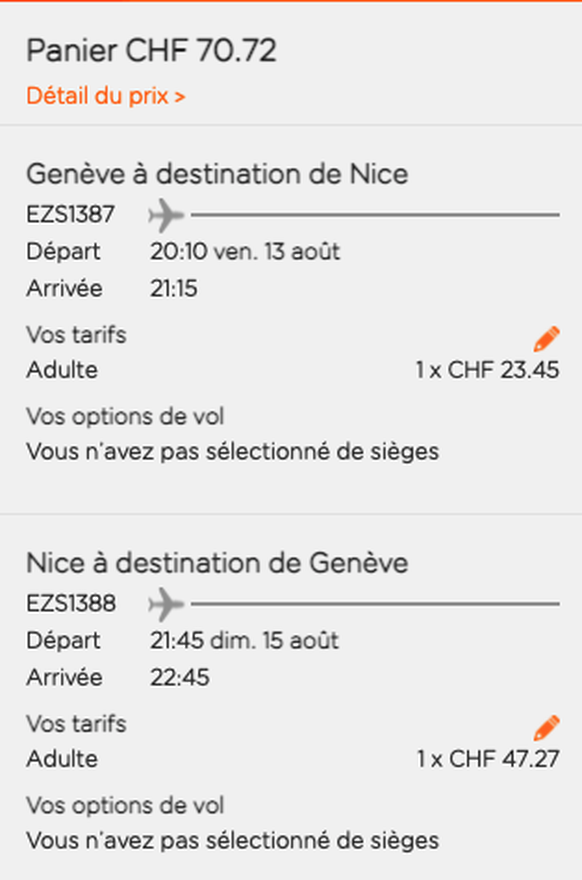Click the arrival time 21:15
The width and height of the screenshot is (582, 880).
(173, 288)
